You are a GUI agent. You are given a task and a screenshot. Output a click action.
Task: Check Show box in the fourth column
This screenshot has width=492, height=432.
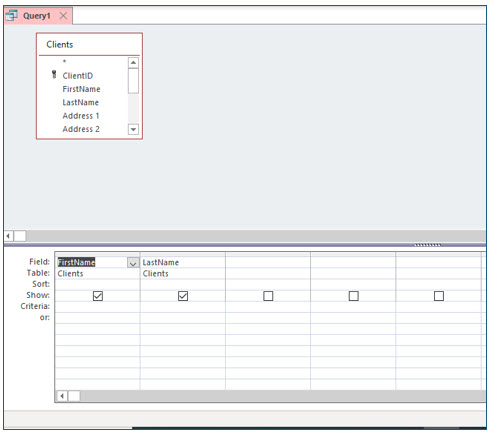click(x=354, y=296)
